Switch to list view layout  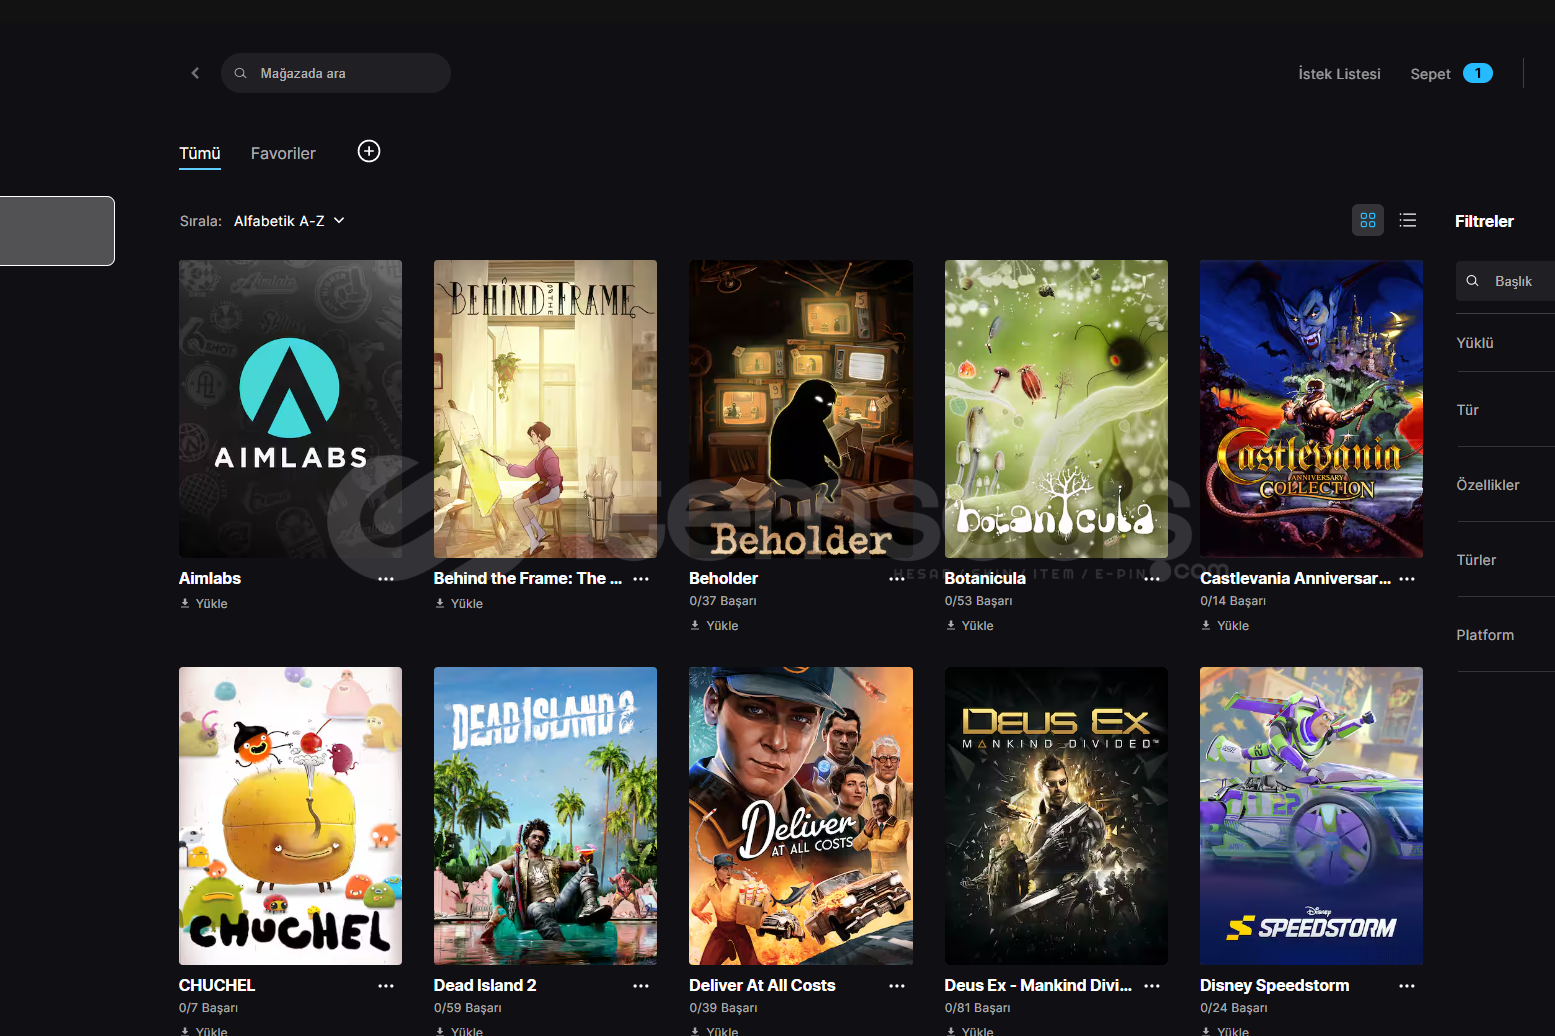click(x=1408, y=220)
